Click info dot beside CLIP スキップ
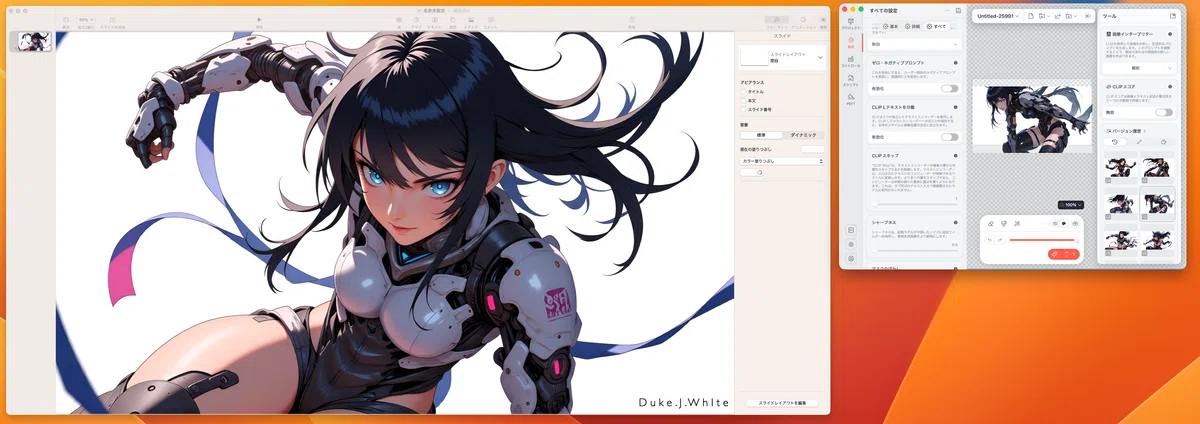This screenshot has width=1200, height=424. (x=956, y=156)
